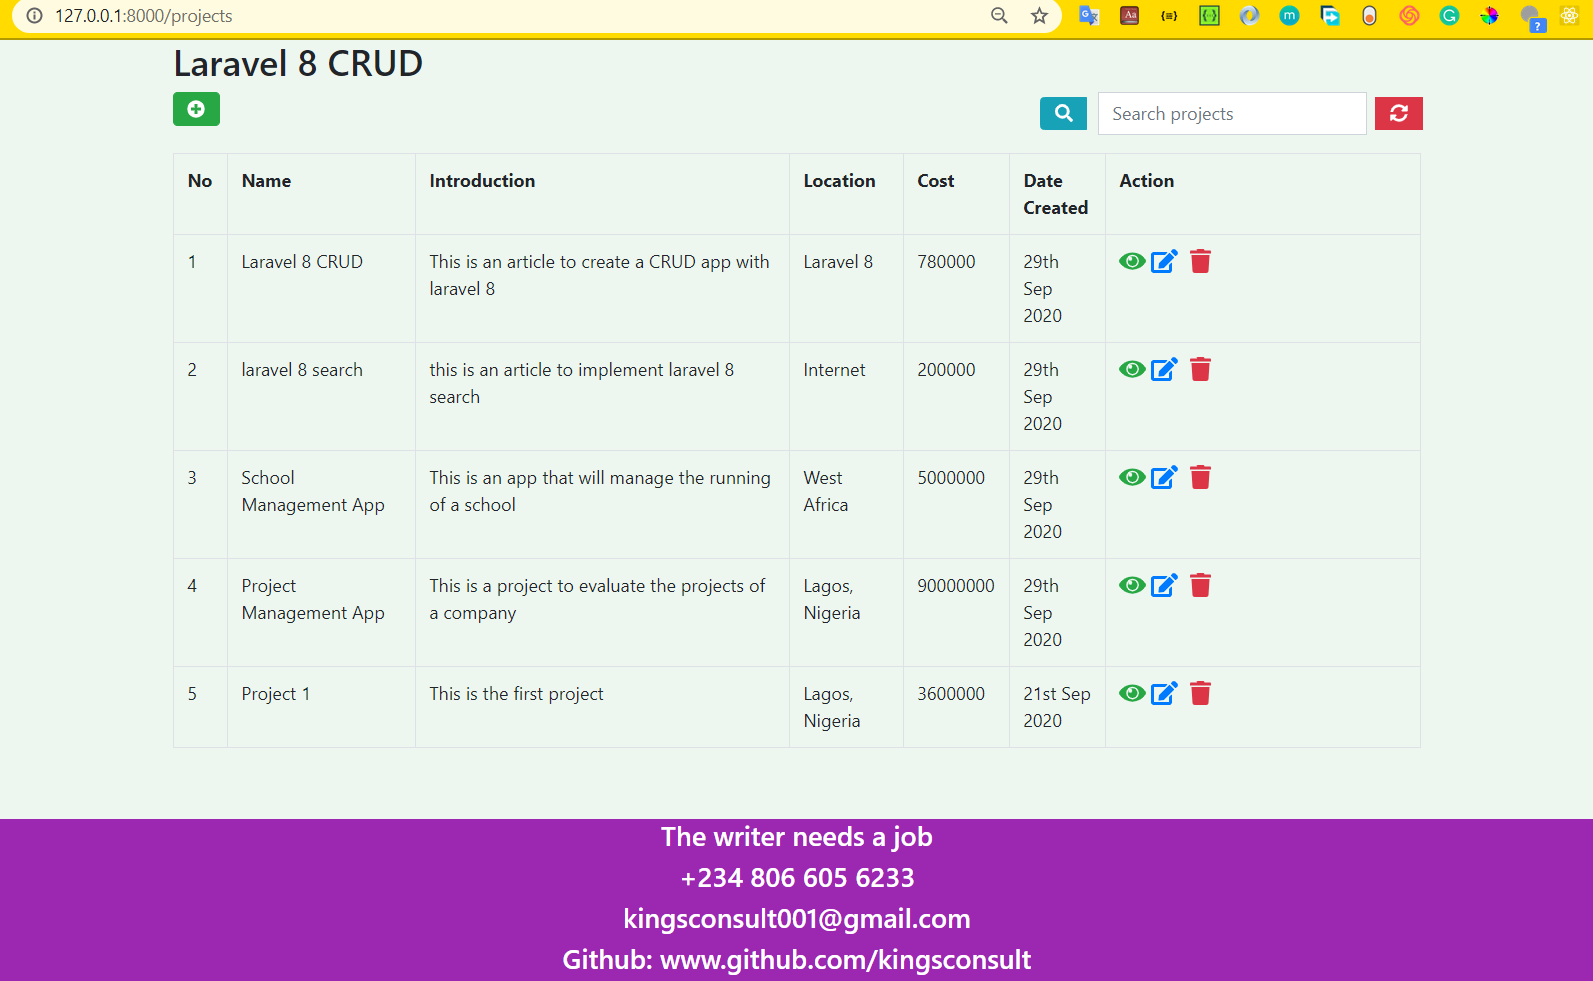Viewport: 1593px width, 981px height.
Task: Select the cost value 90000000
Action: [956, 586]
